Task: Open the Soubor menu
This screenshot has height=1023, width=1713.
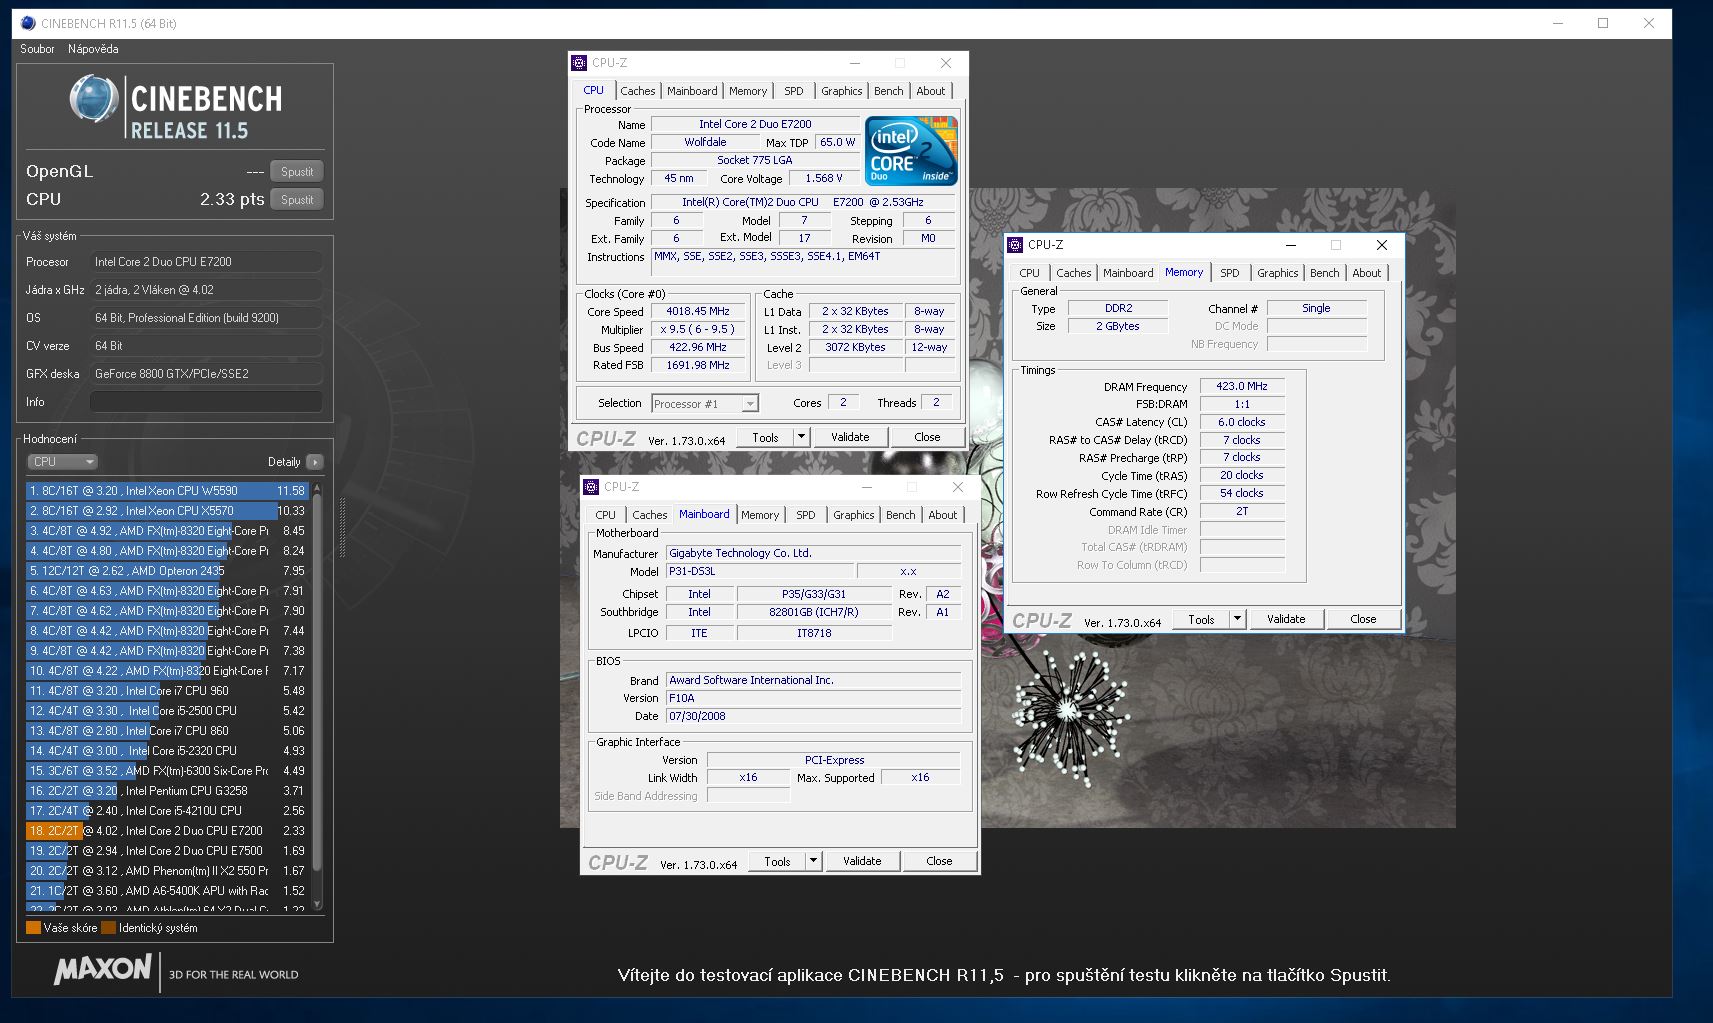Action: pos(37,49)
